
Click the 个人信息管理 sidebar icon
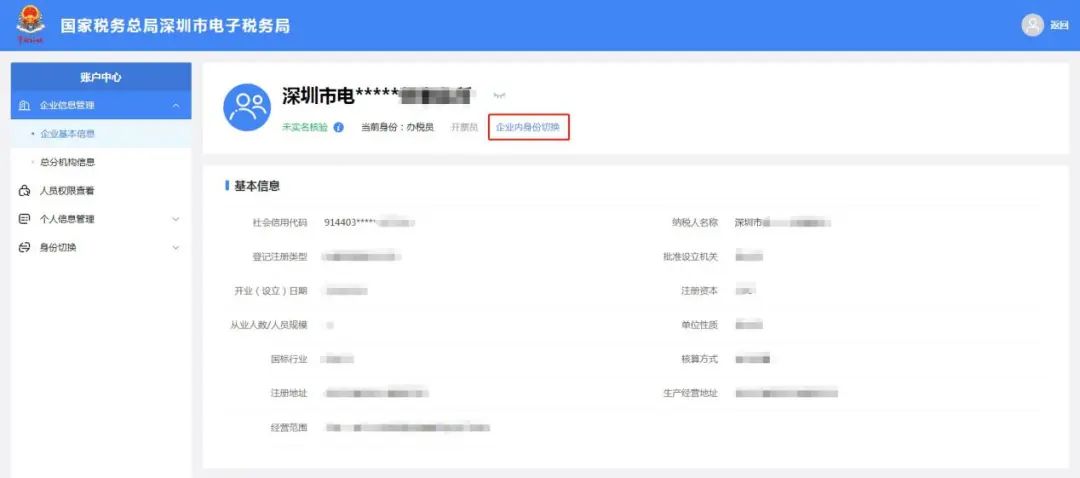[x=25, y=219]
